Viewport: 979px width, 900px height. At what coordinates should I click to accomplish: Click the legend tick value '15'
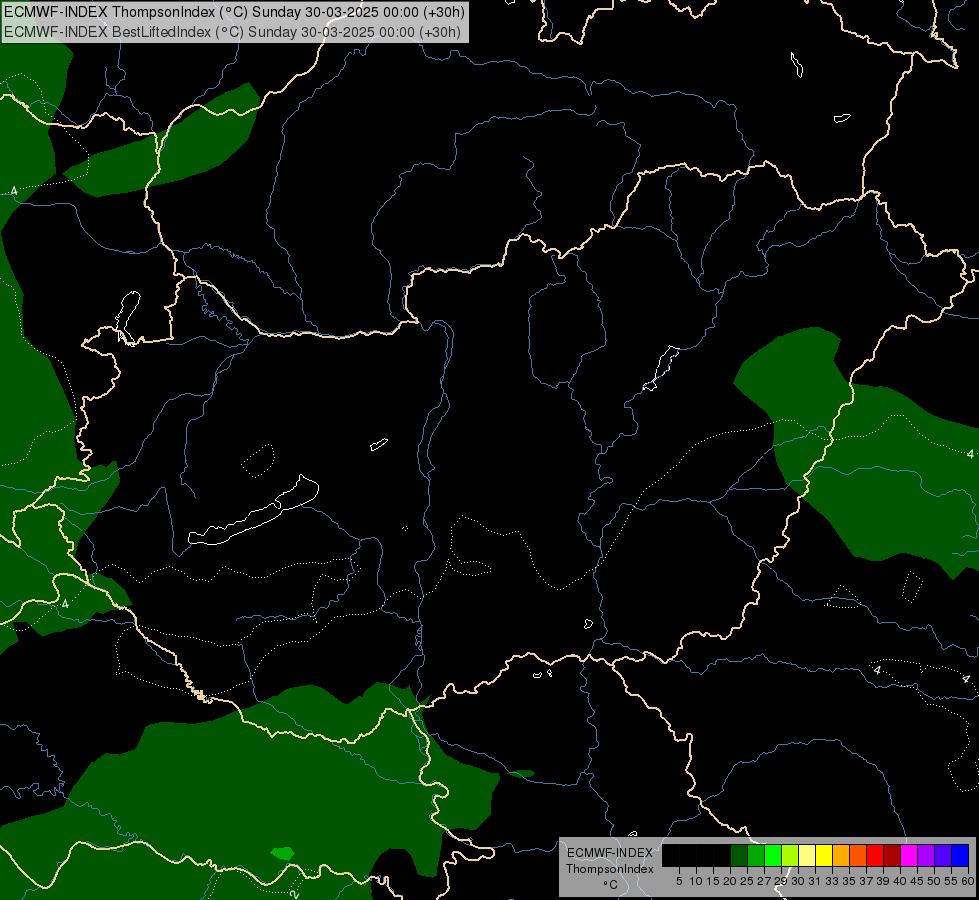pyautogui.click(x=713, y=881)
